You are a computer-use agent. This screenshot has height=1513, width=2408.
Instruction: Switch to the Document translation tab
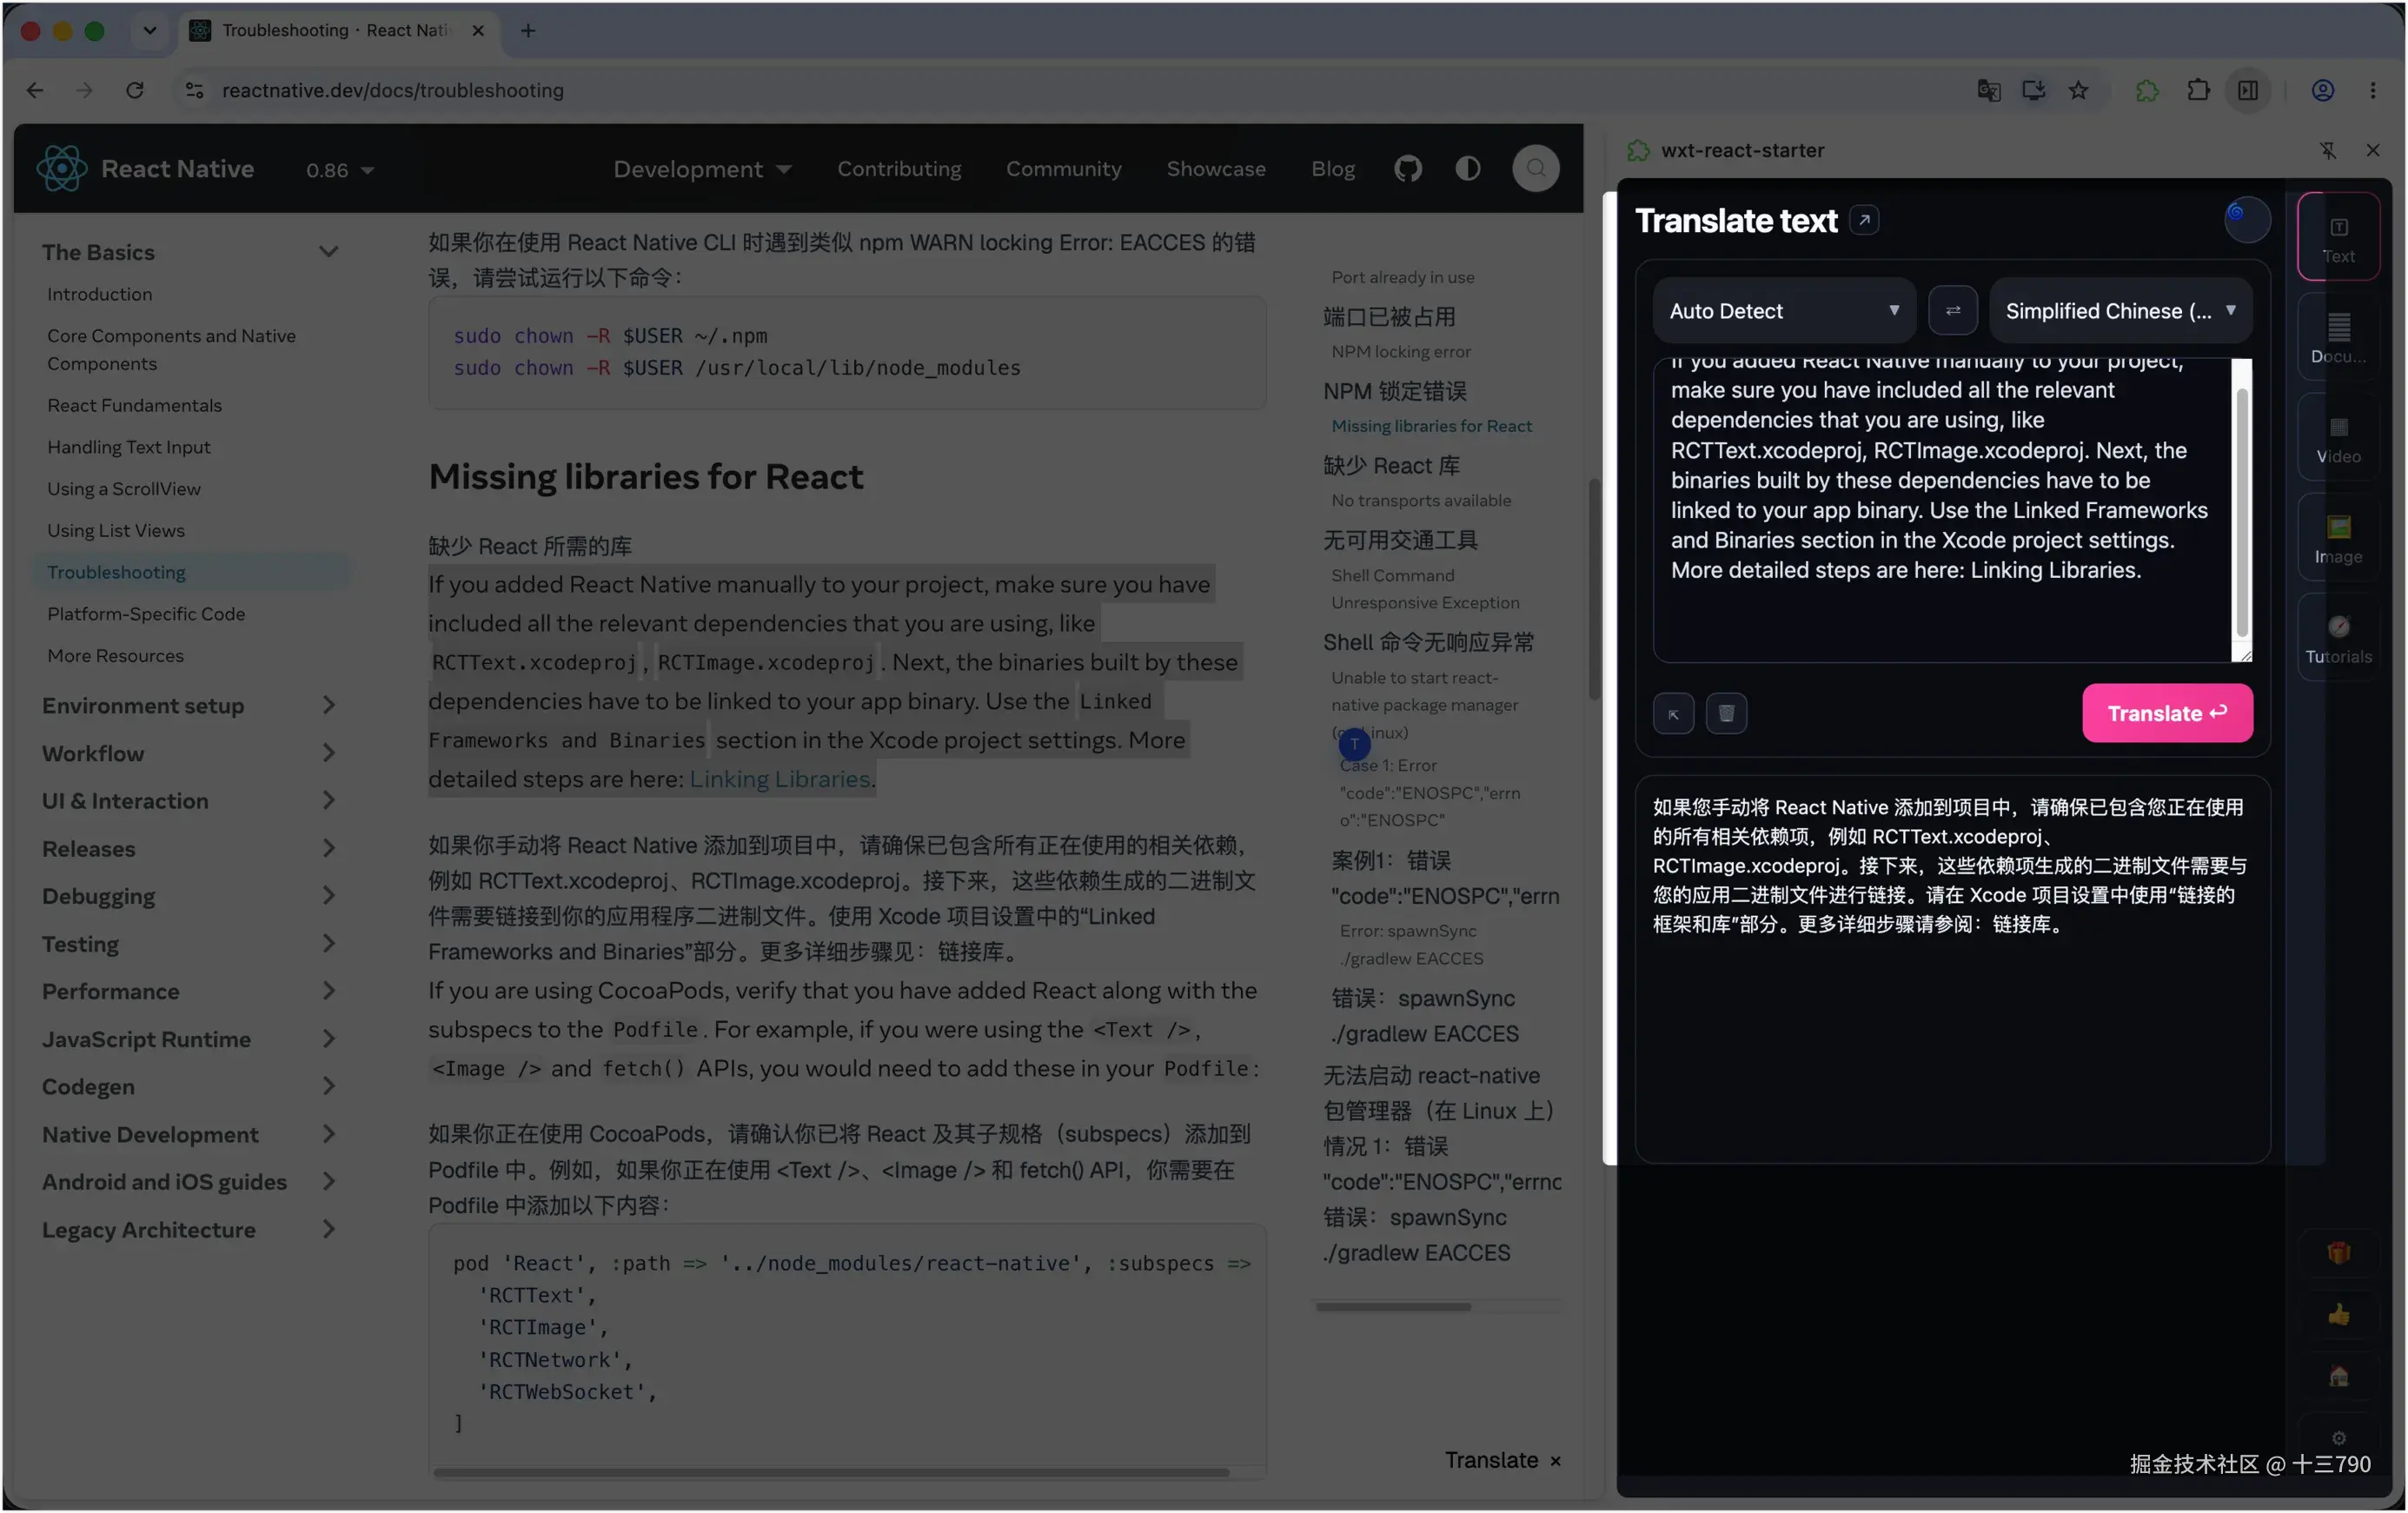pyautogui.click(x=2337, y=339)
